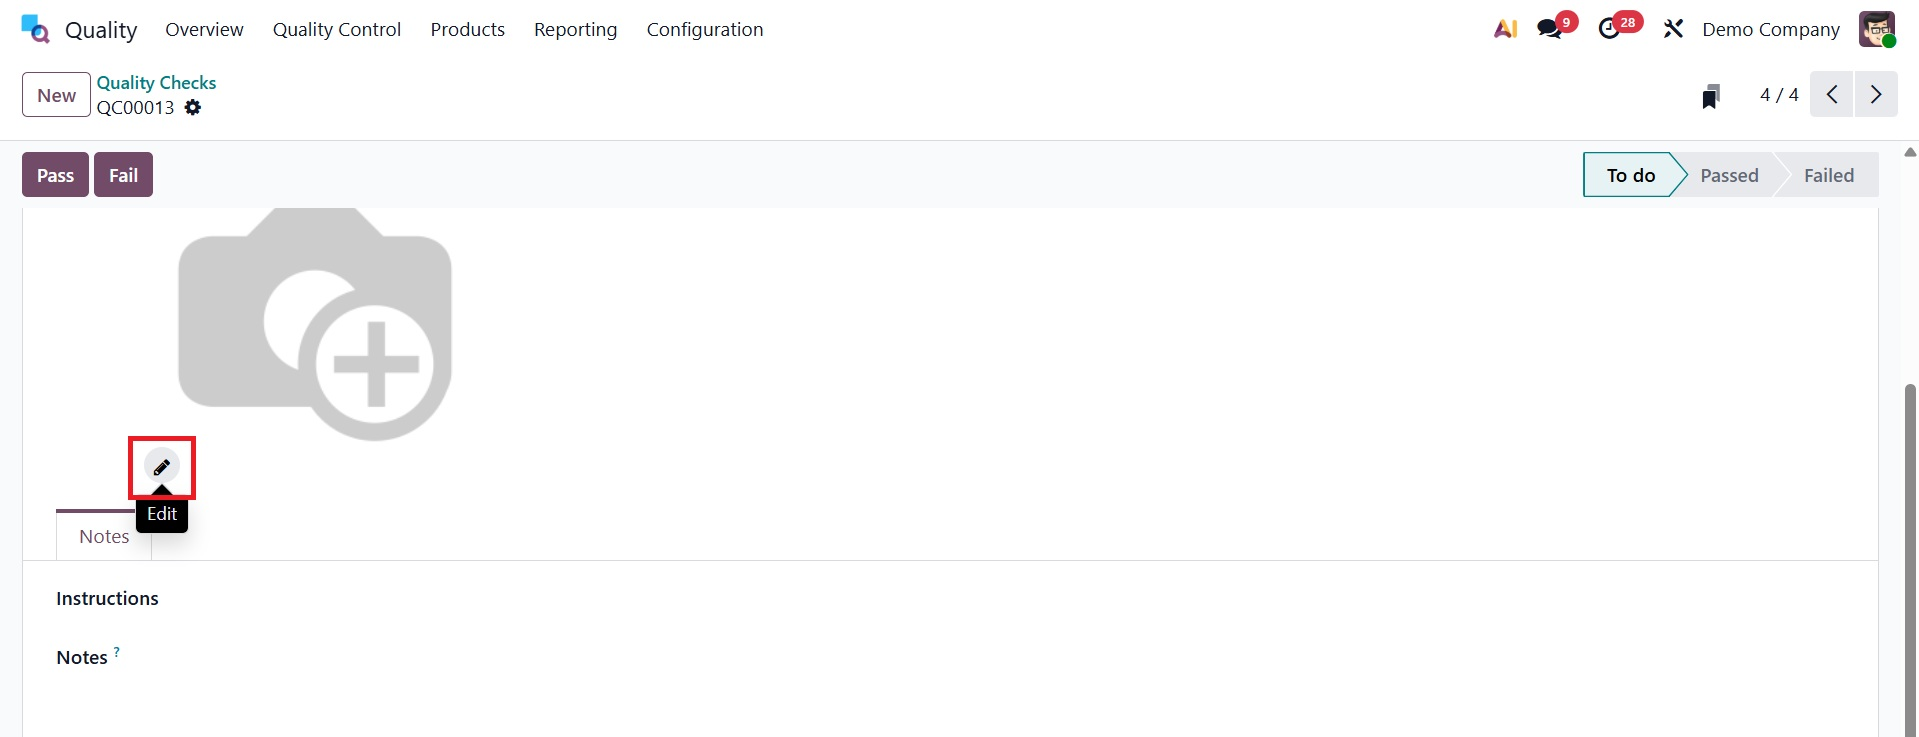Click the debug tools wrench icon
This screenshot has width=1919, height=737.
[x=1673, y=29]
